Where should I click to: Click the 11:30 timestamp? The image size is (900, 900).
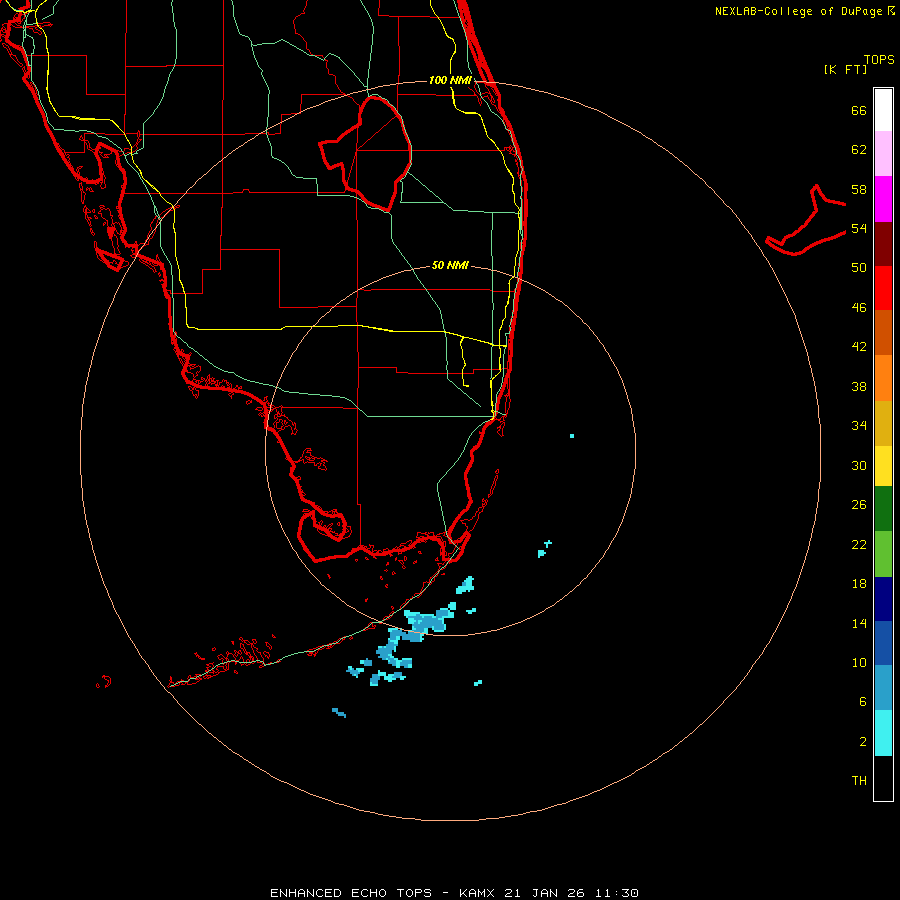(616, 893)
